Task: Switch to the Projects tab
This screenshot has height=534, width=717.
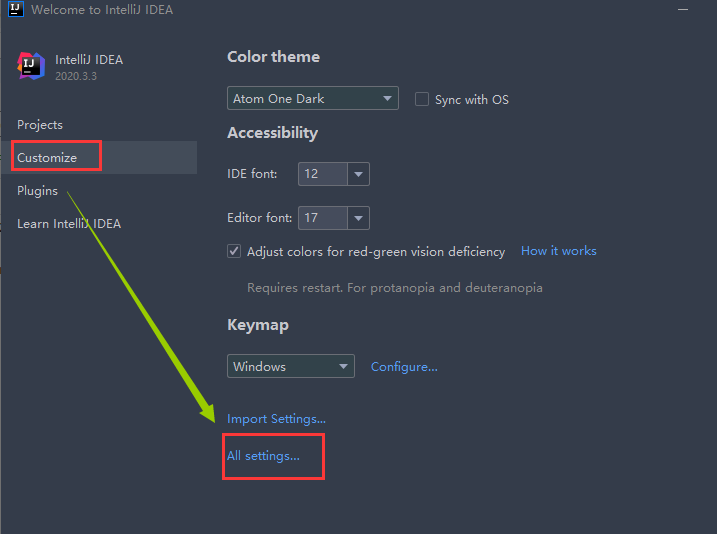Action: pos(40,125)
